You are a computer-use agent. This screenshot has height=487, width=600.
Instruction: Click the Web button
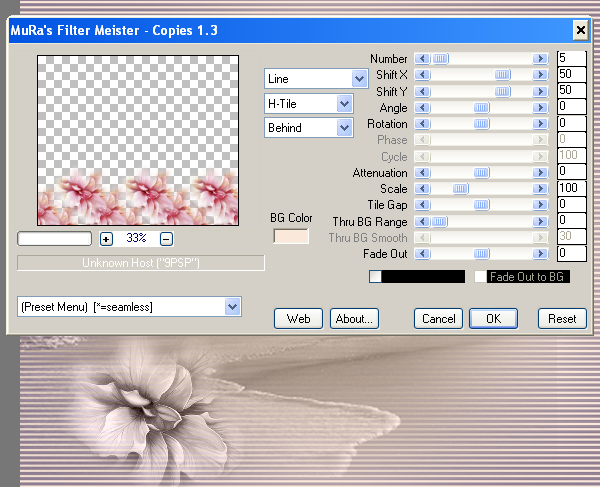(298, 319)
